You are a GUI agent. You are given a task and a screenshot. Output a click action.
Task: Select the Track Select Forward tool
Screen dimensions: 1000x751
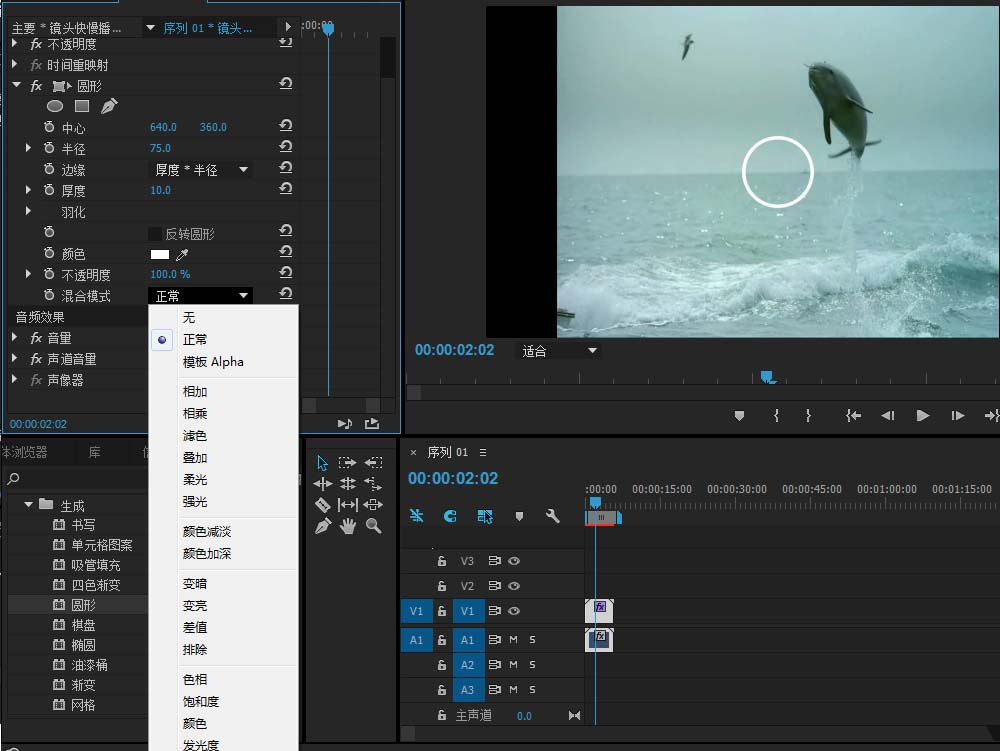[x=347, y=462]
